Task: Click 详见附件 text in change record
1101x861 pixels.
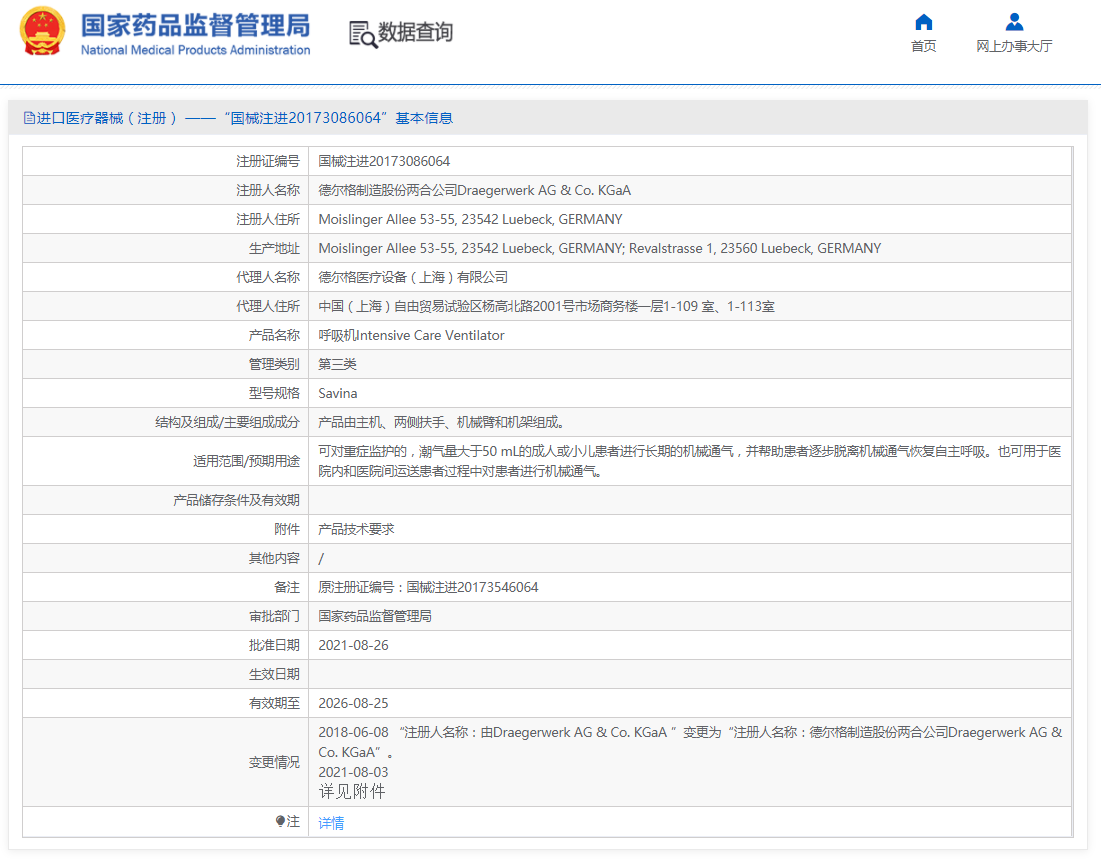Action: 352,792
